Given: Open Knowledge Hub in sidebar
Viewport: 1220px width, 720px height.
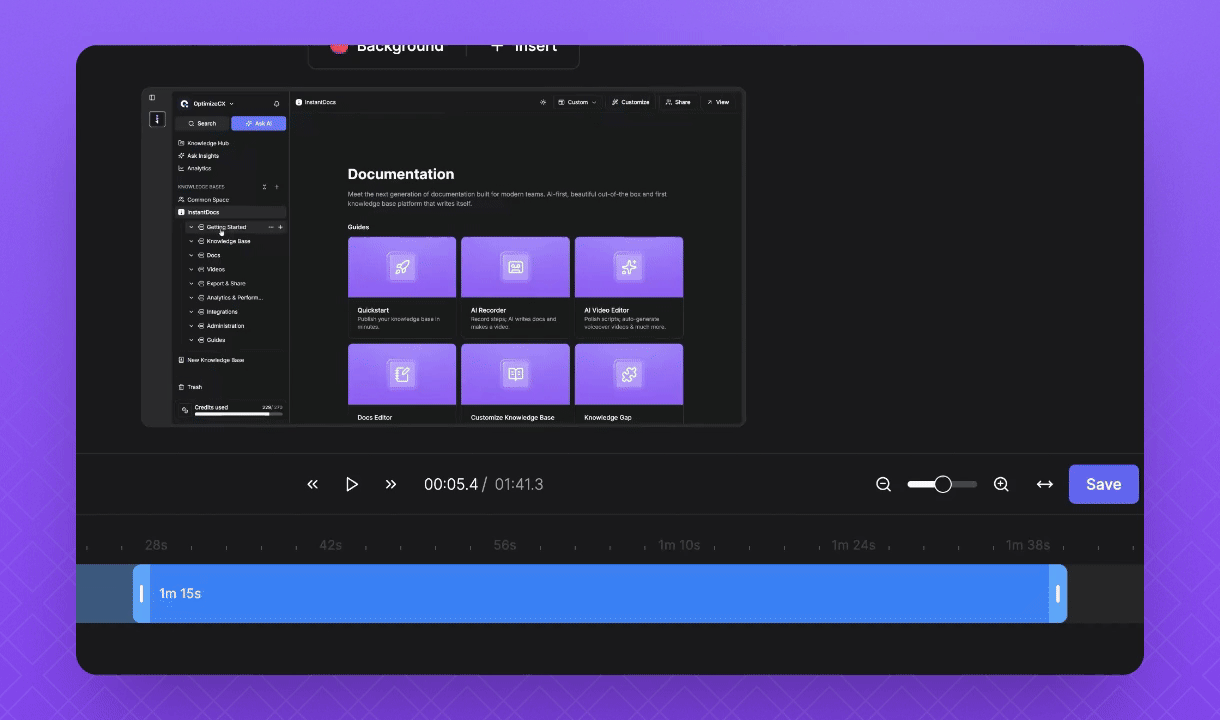Looking at the screenshot, I should (203, 143).
